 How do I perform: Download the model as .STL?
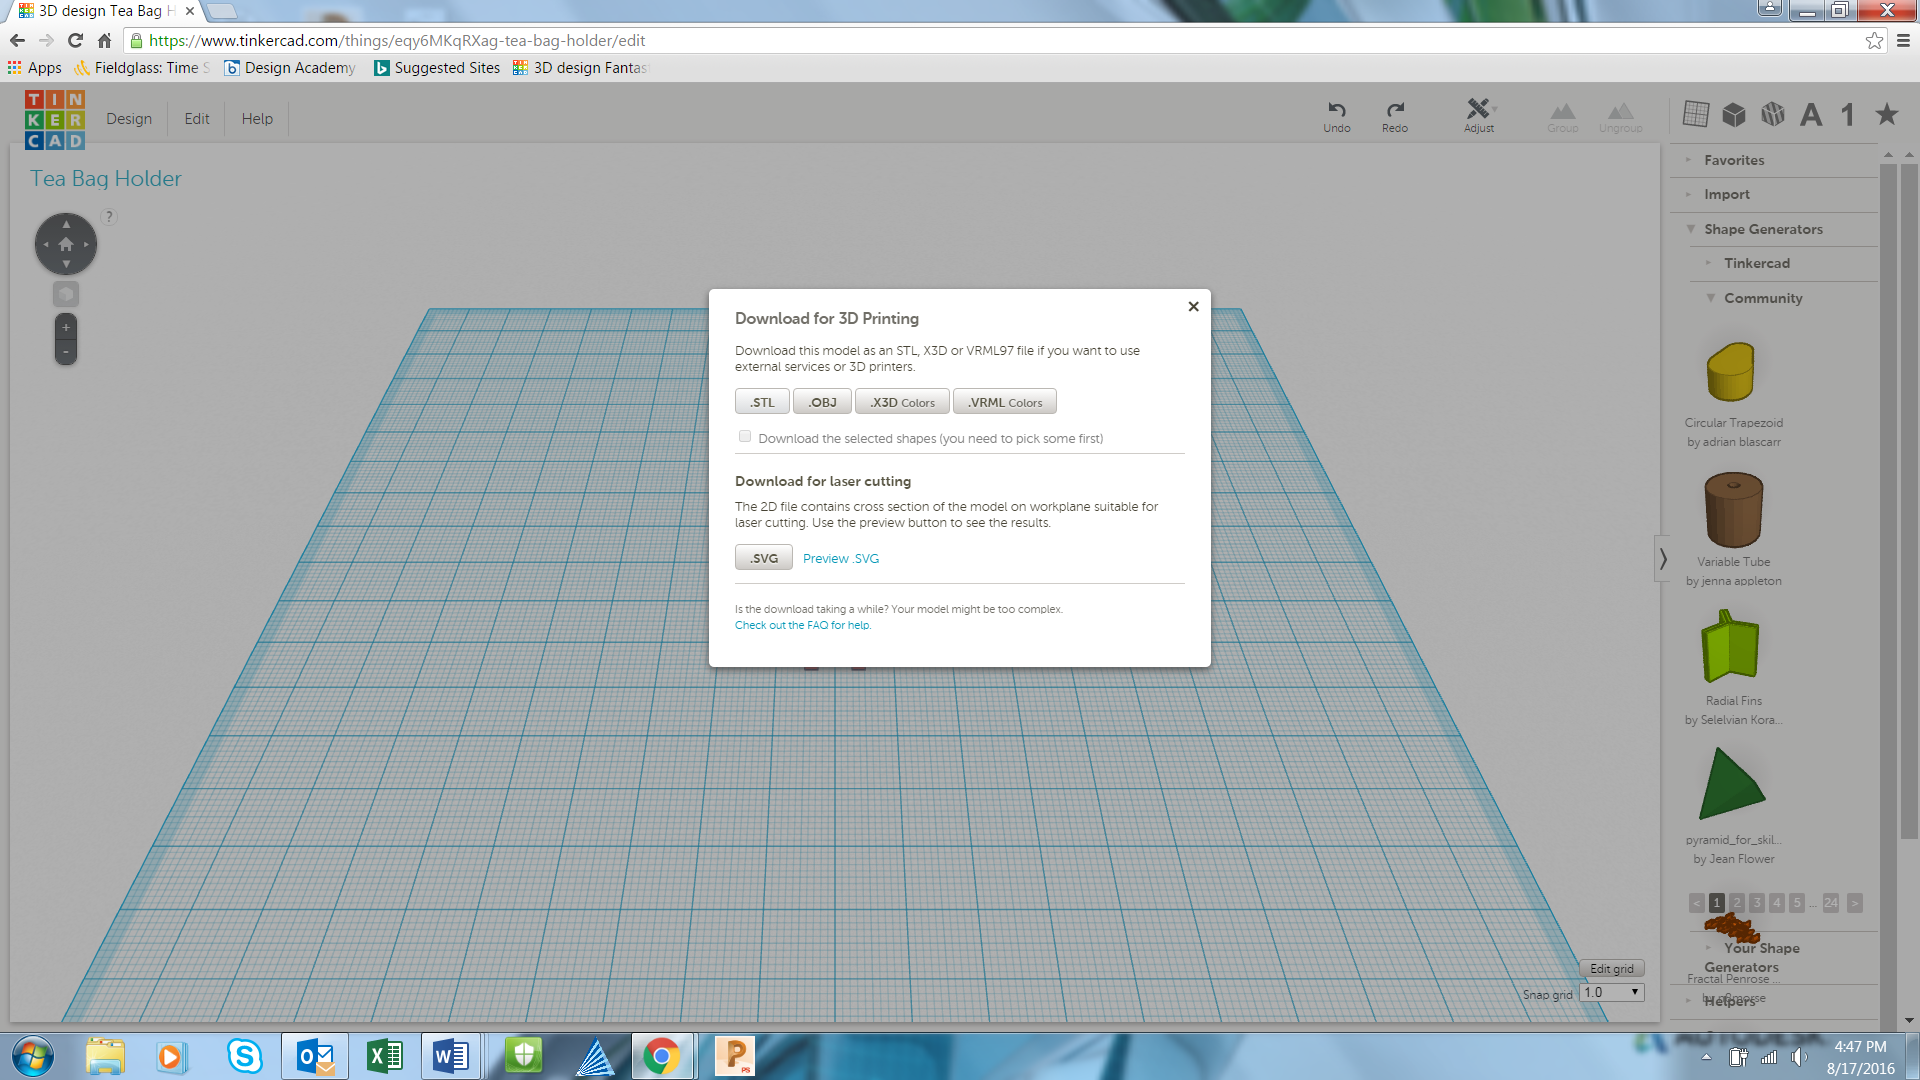(x=762, y=402)
